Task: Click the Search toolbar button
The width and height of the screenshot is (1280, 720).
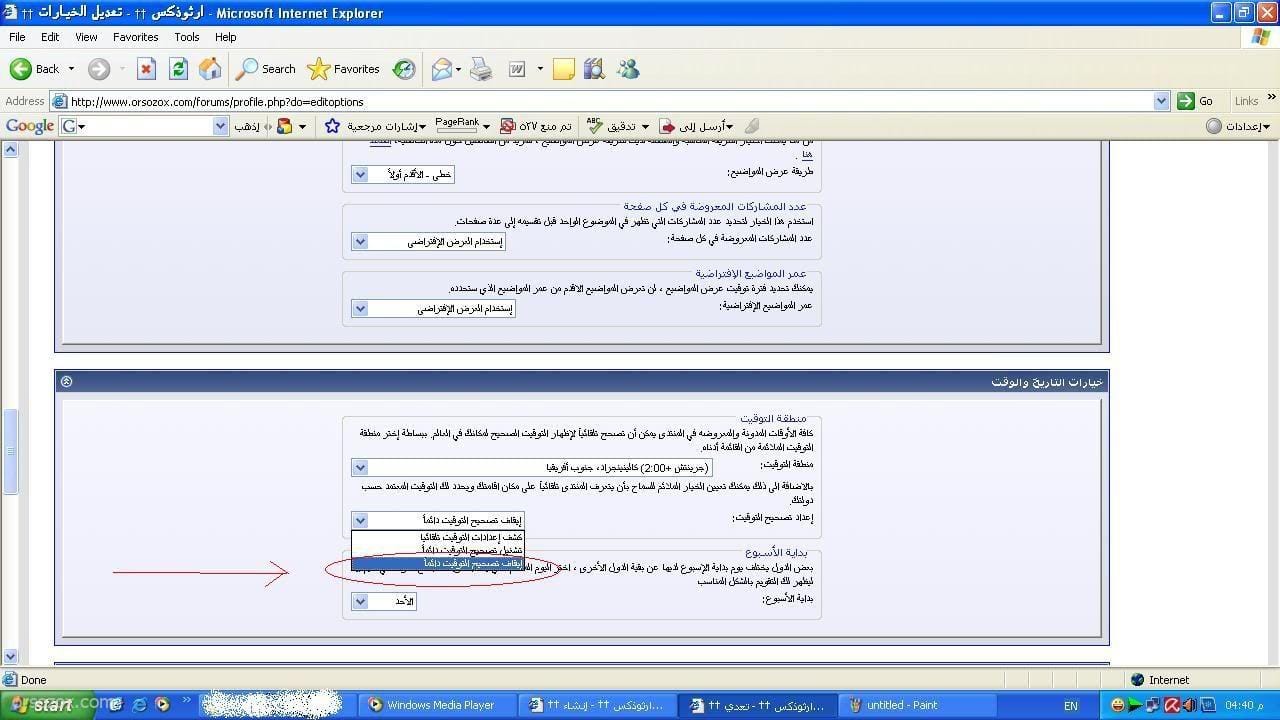Action: pyautogui.click(x=266, y=69)
